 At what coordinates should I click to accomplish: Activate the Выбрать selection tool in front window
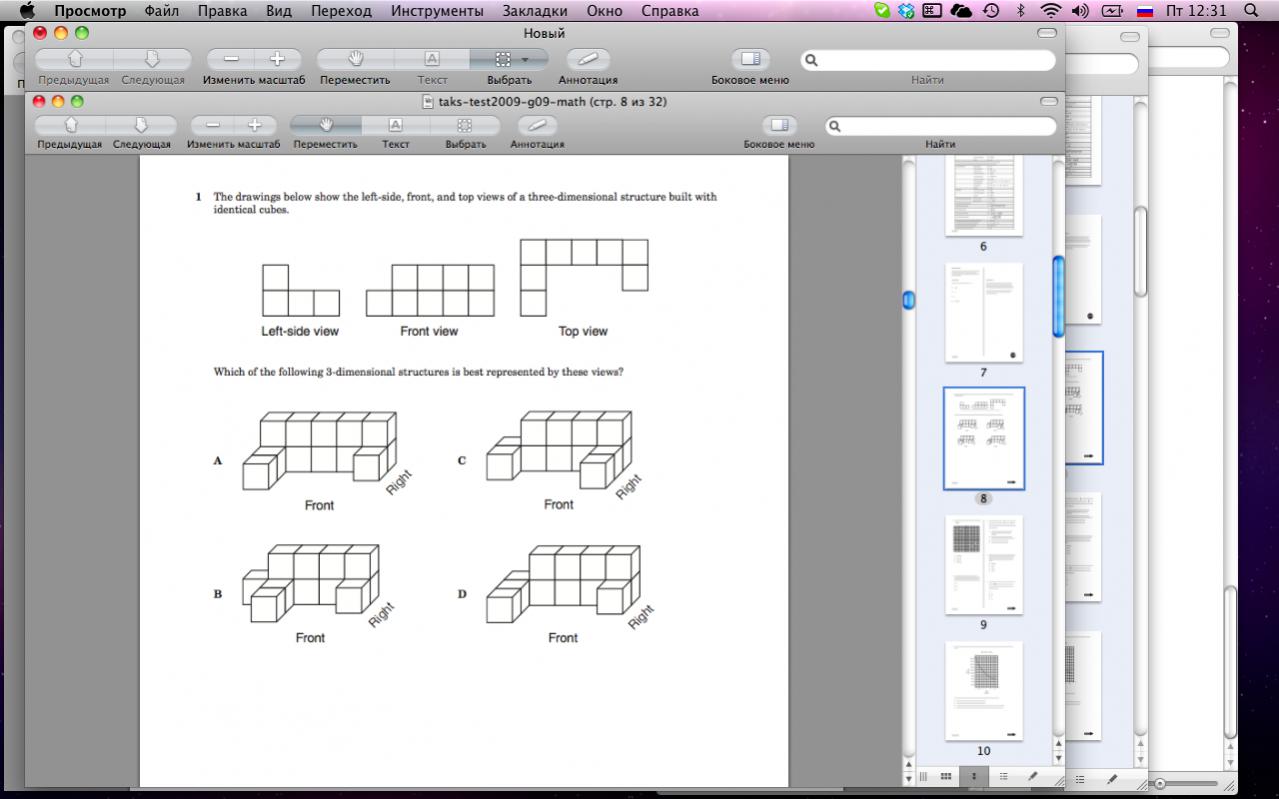(465, 125)
